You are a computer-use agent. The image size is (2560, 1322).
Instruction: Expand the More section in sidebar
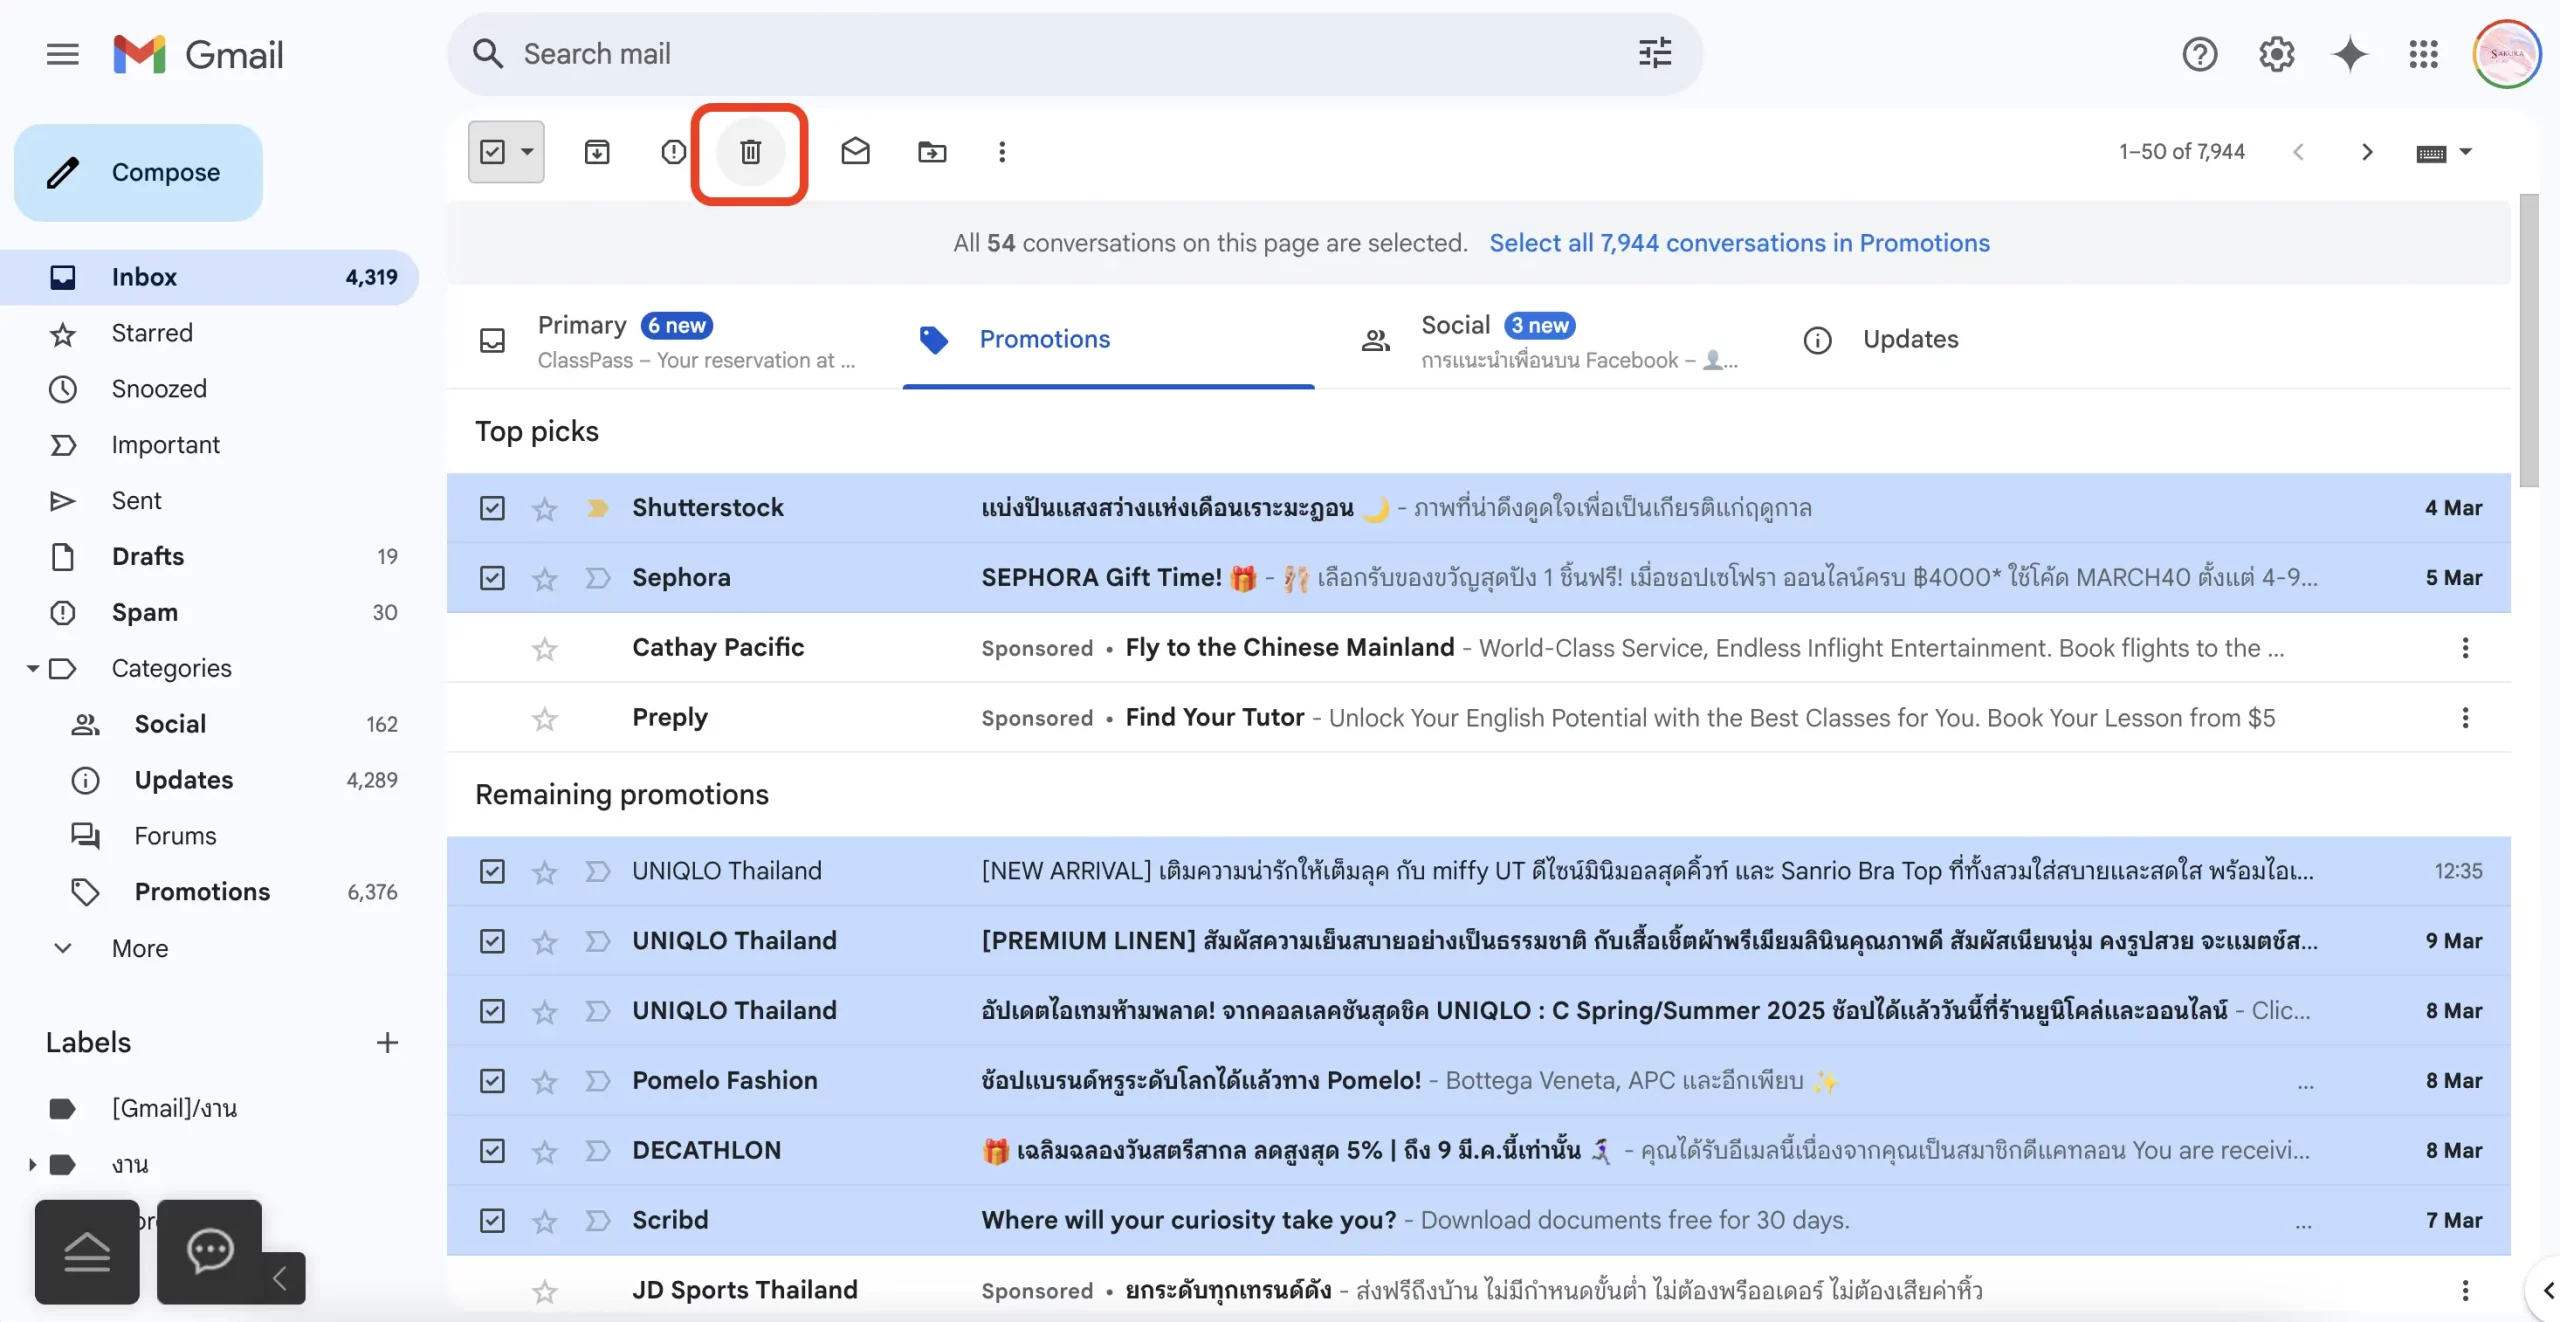coord(140,948)
